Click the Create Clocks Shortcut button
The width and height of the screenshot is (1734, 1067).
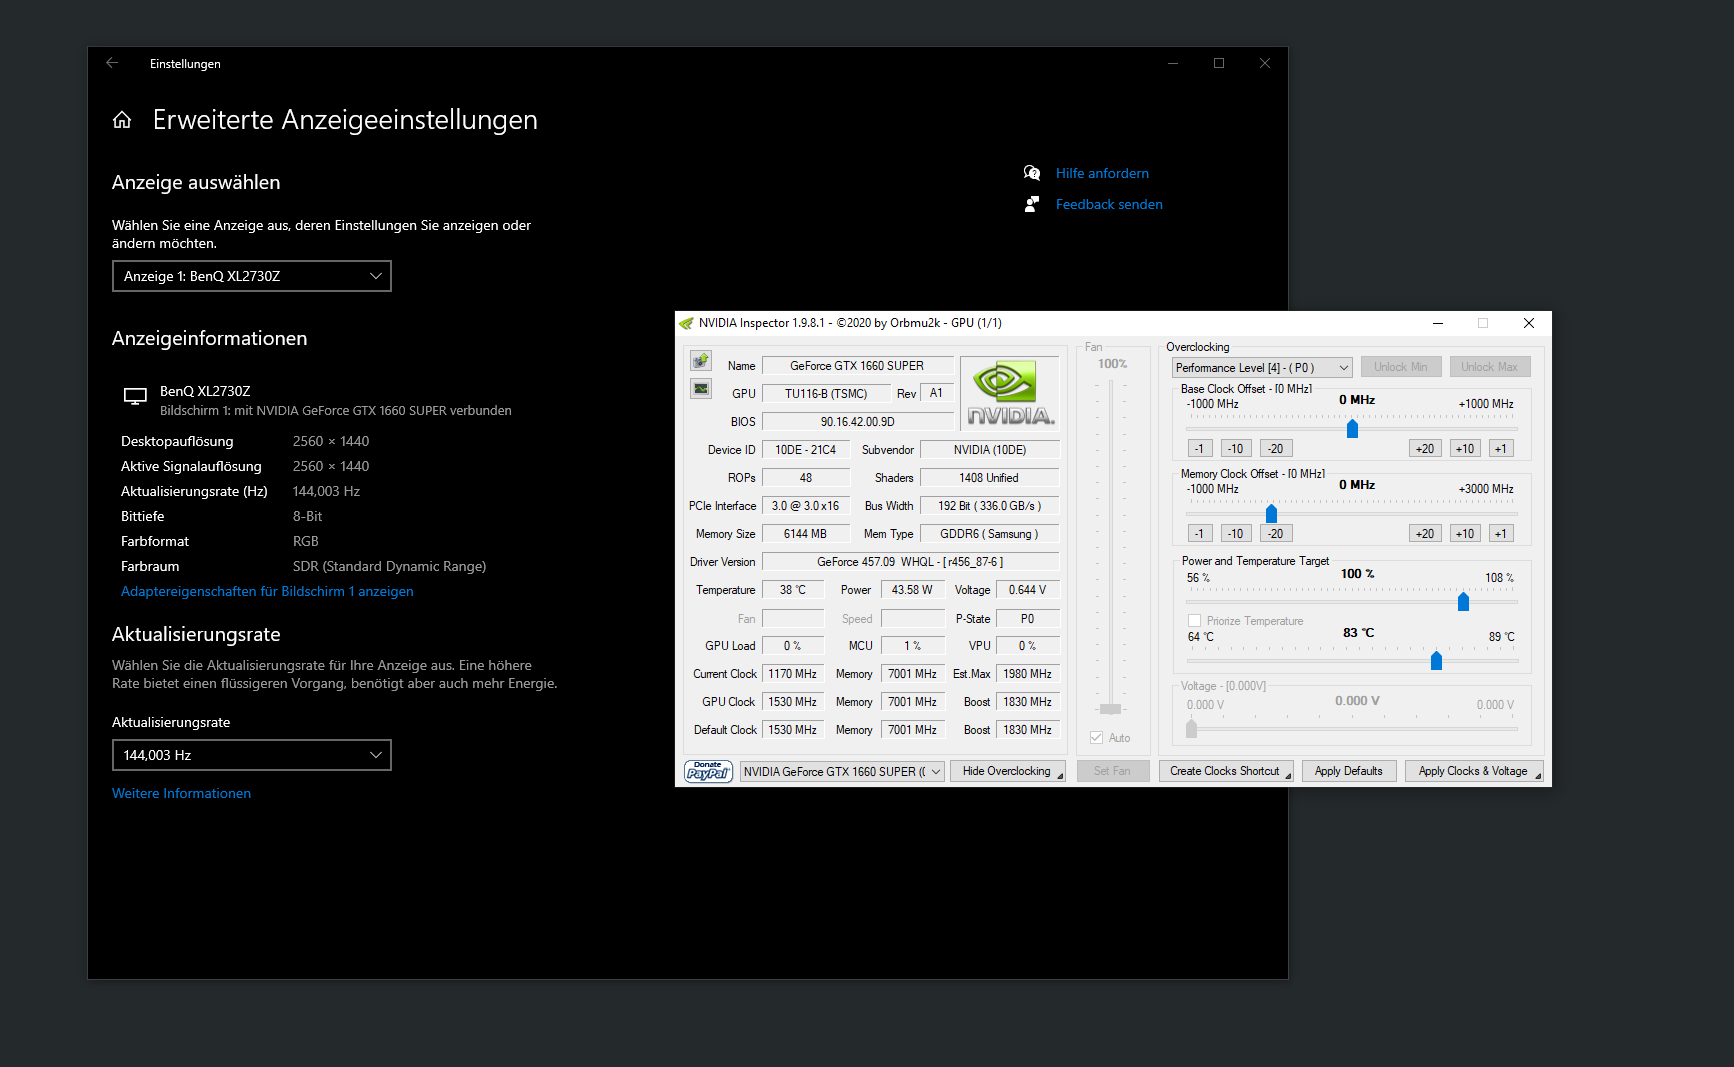[x=1226, y=771]
